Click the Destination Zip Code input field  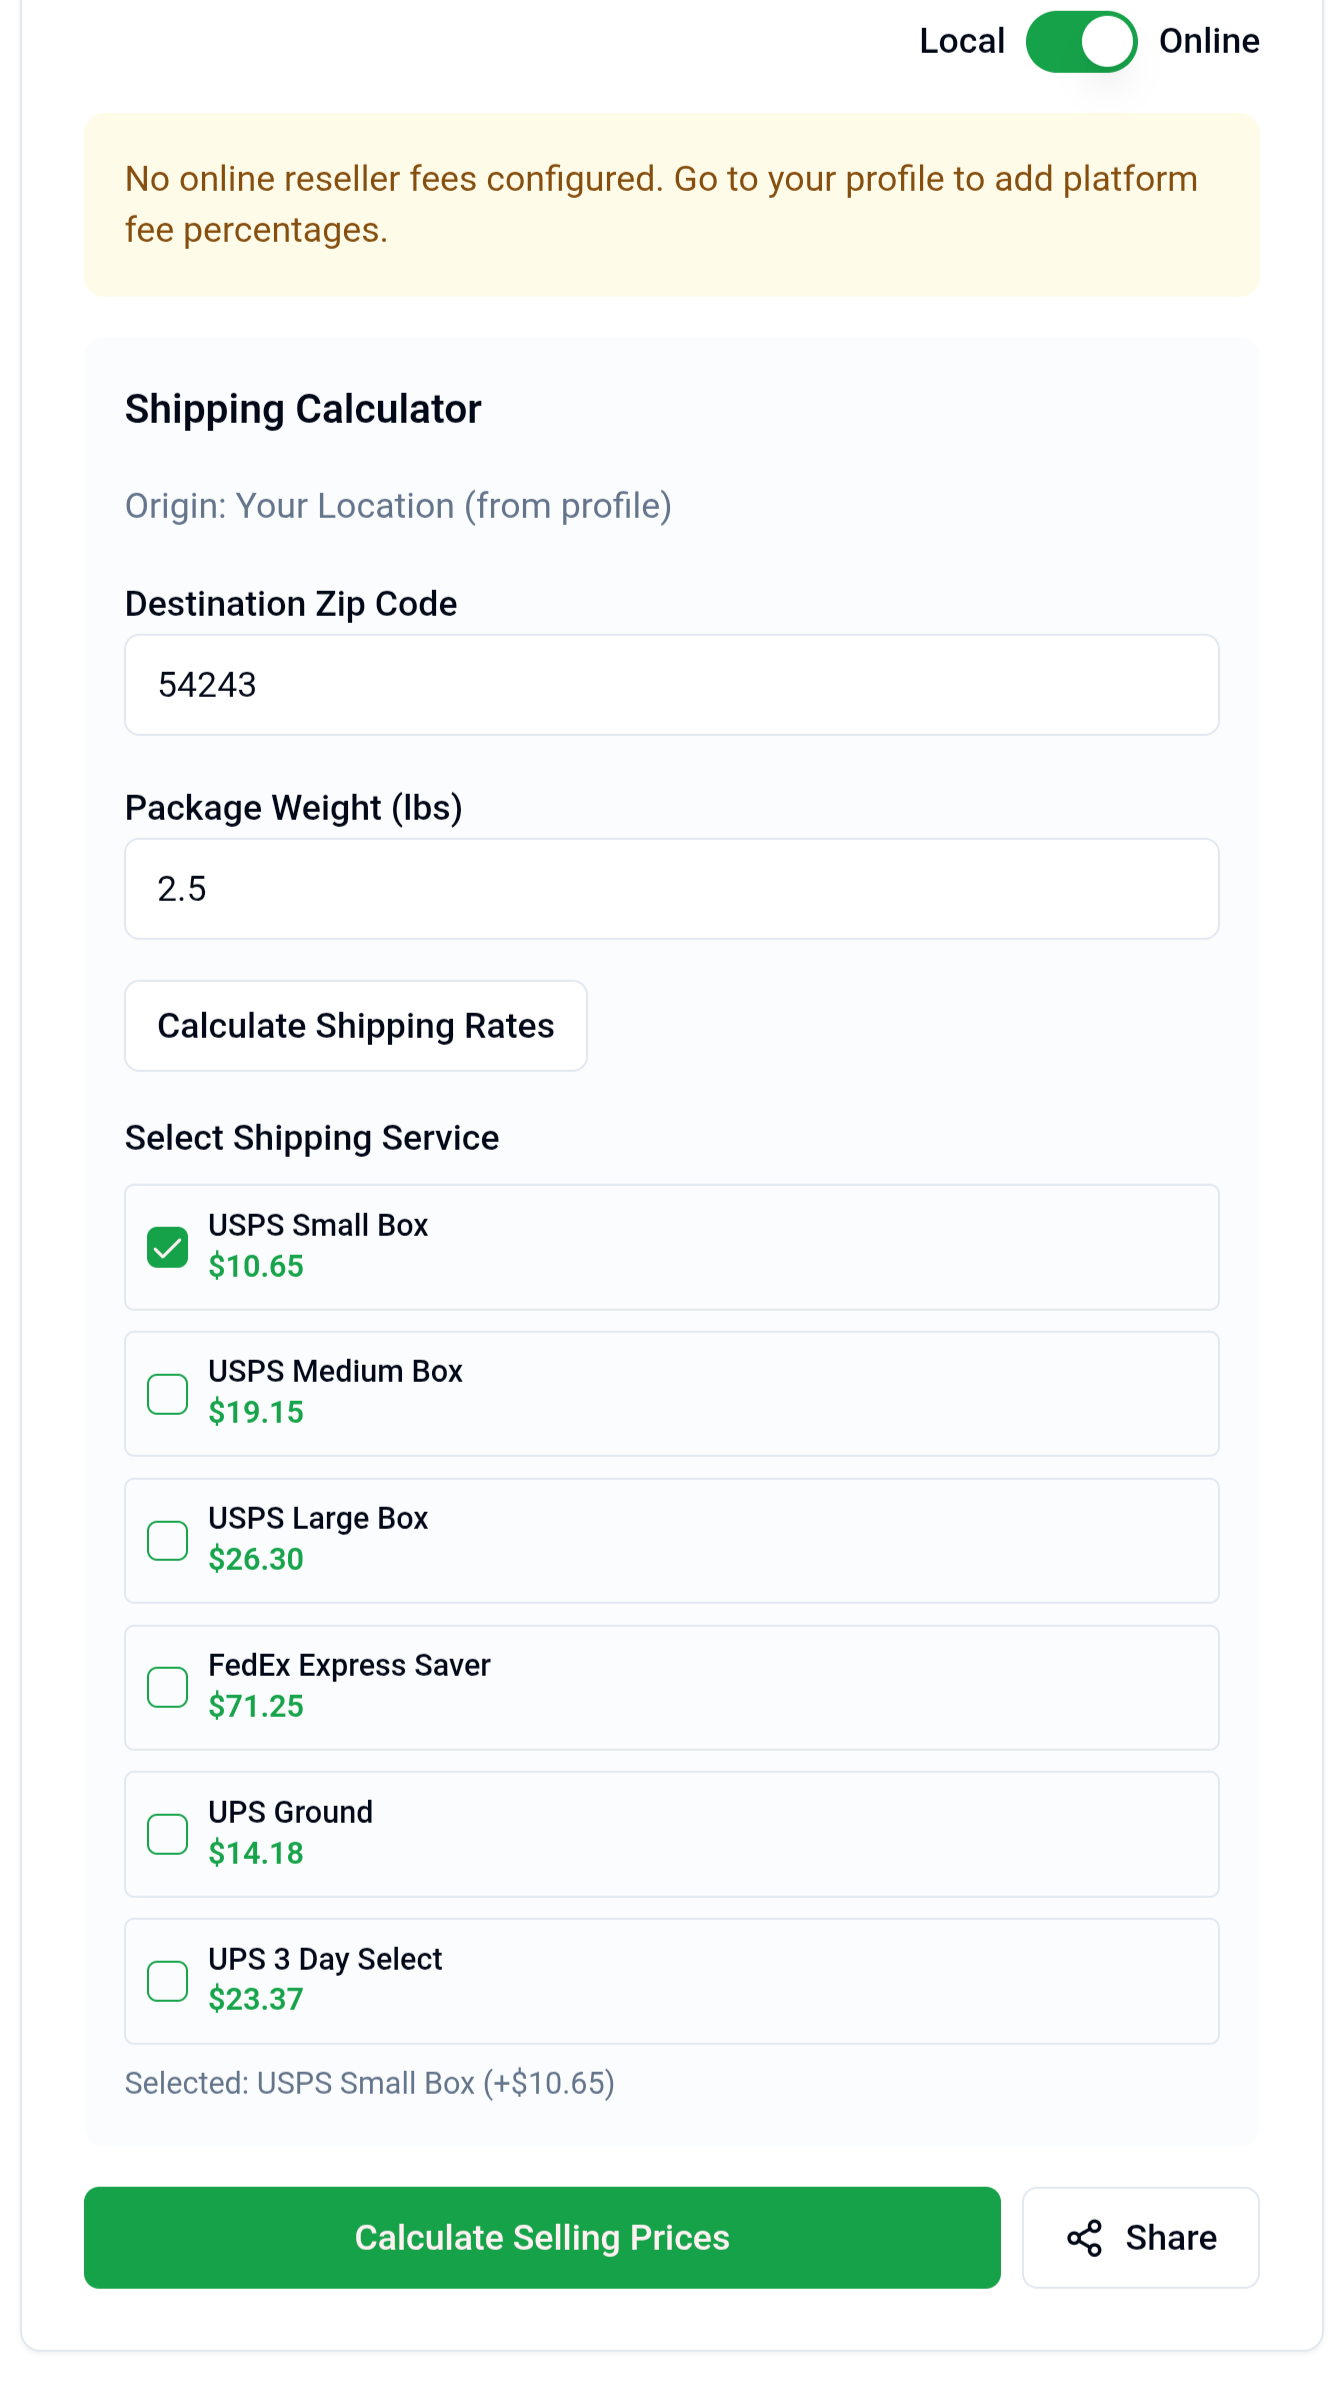point(672,685)
